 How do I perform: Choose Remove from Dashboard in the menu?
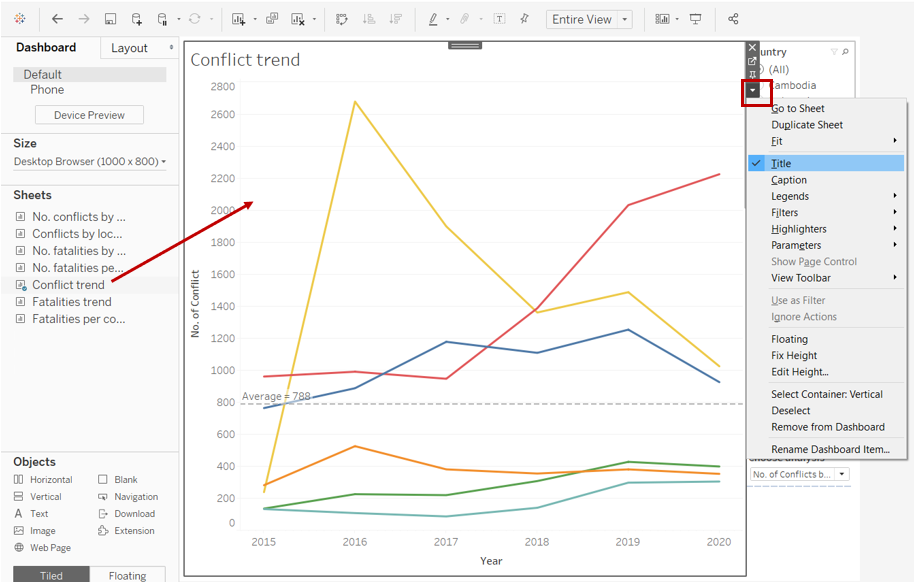click(827, 427)
